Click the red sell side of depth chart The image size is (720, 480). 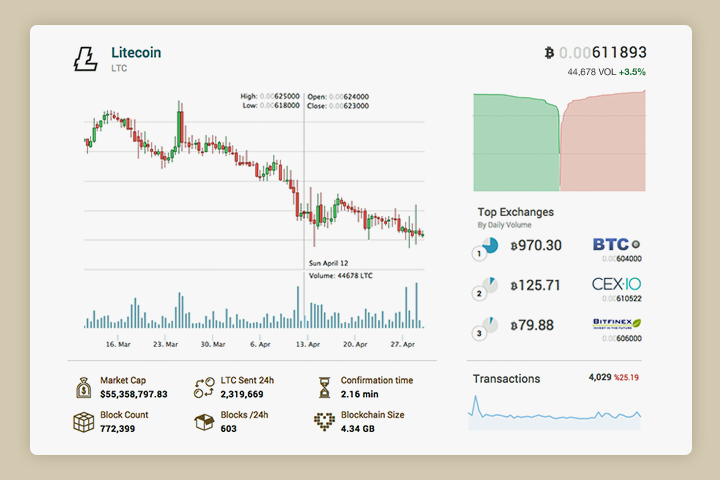pos(605,150)
